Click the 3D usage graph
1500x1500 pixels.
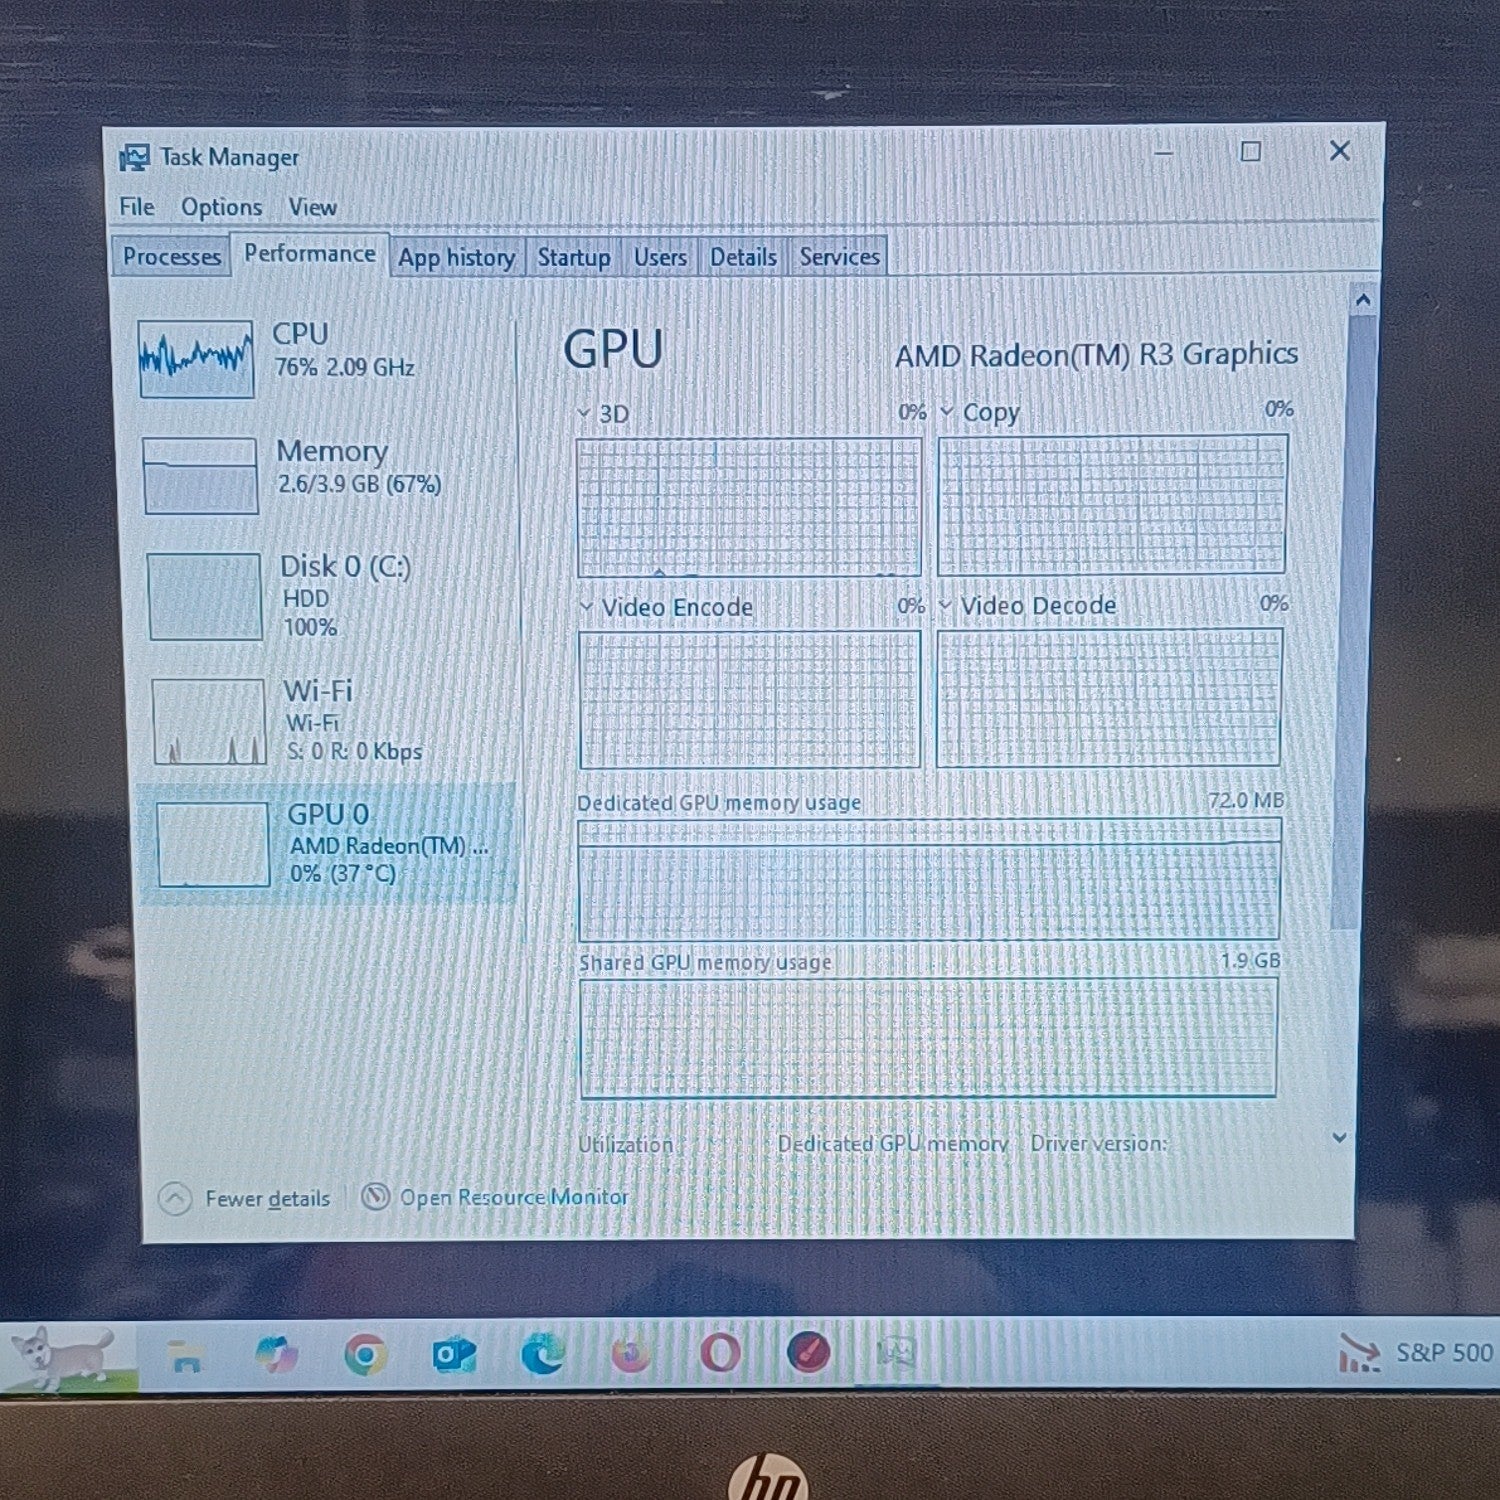click(x=749, y=507)
